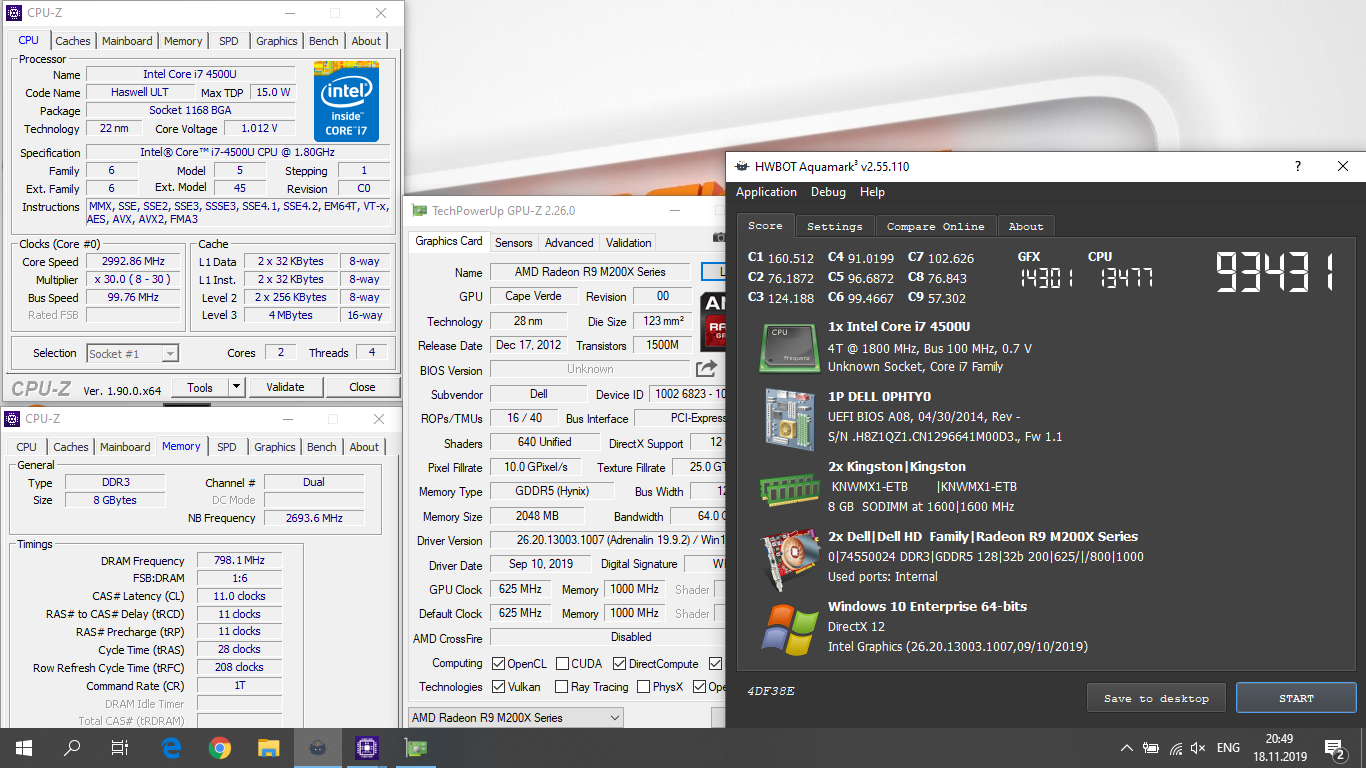The width and height of the screenshot is (1366, 768).
Task: Open Aquamark help question mark in title bar
Action: click(x=1298, y=167)
